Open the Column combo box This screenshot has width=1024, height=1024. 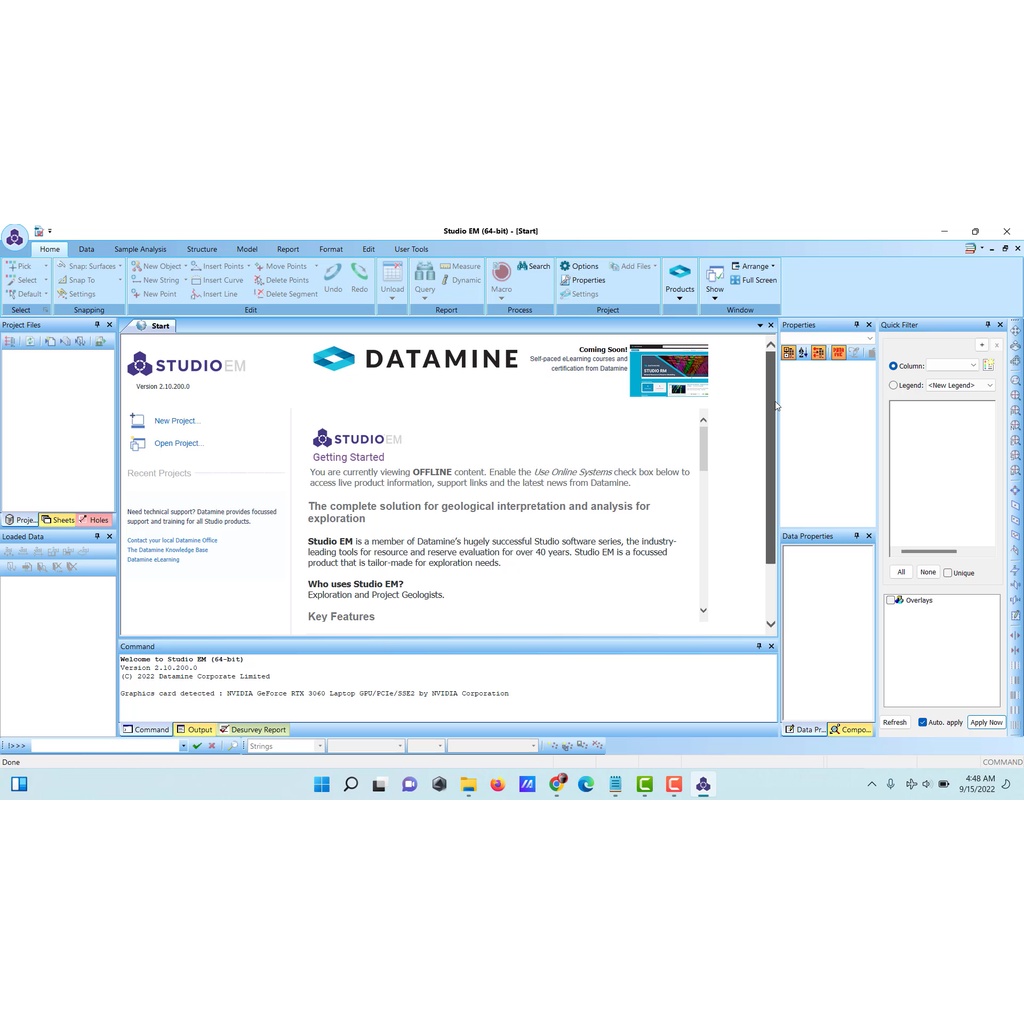[952, 366]
